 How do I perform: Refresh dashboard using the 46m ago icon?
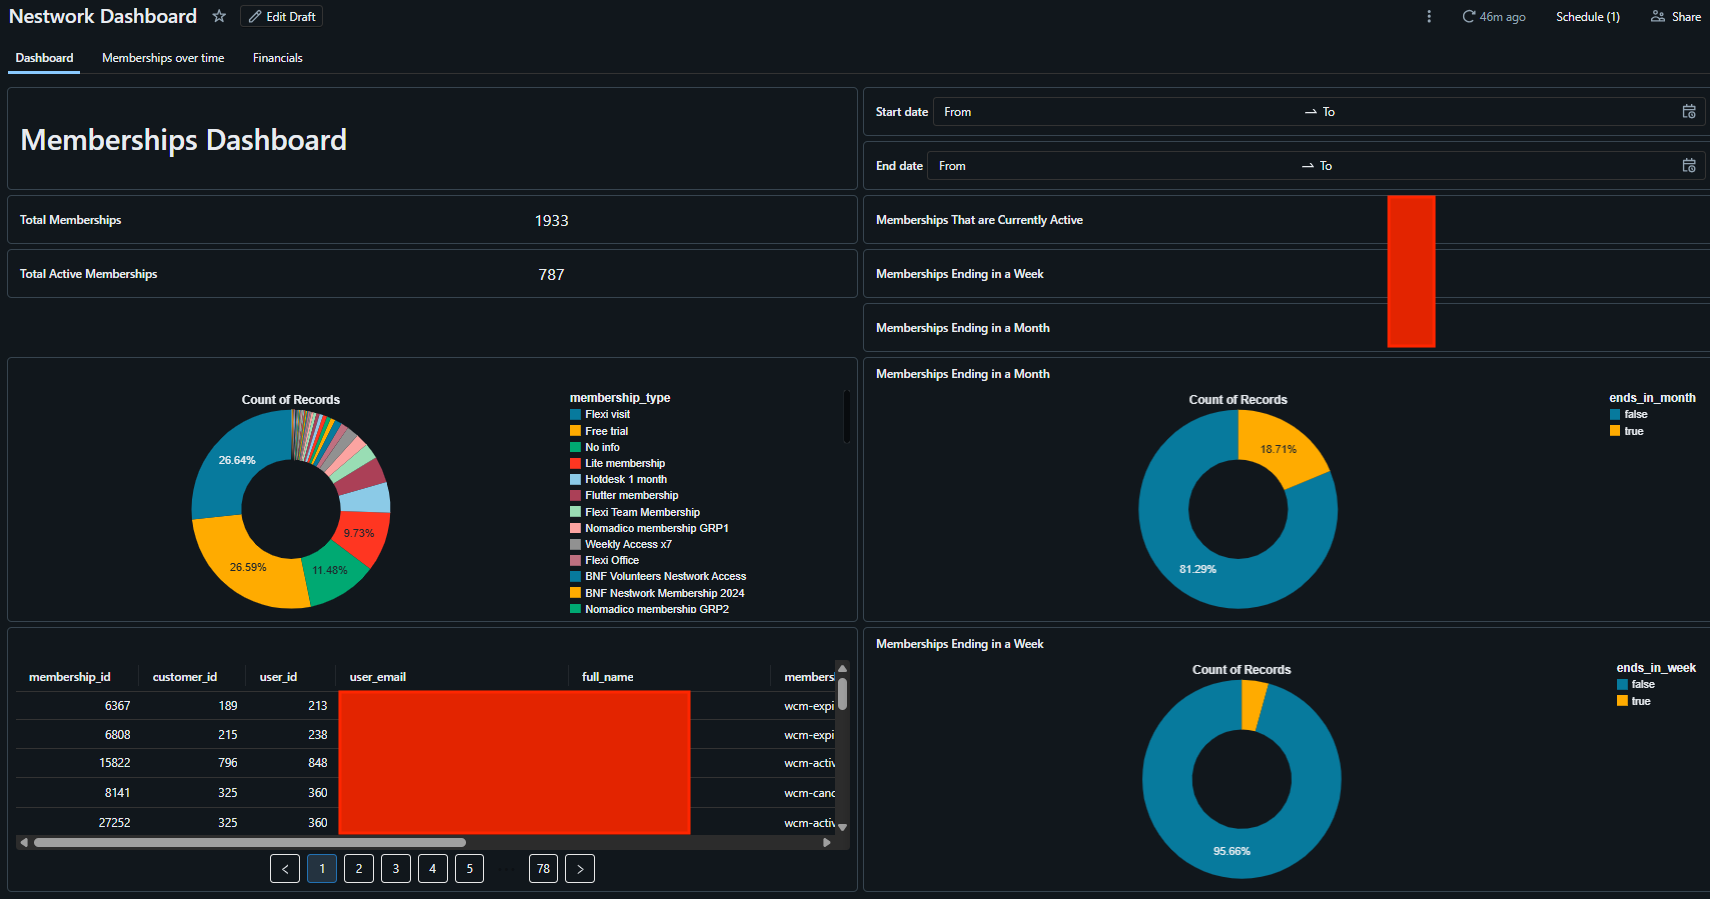1469,17
